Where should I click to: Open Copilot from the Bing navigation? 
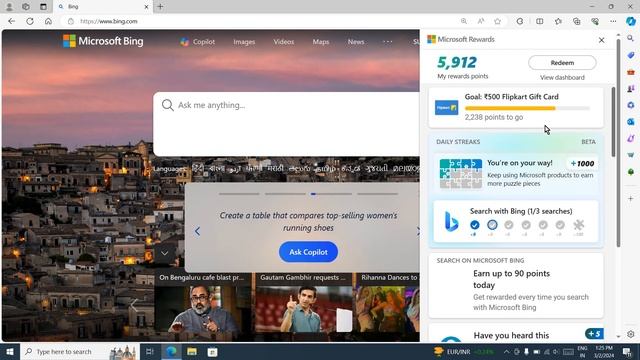[198, 42]
